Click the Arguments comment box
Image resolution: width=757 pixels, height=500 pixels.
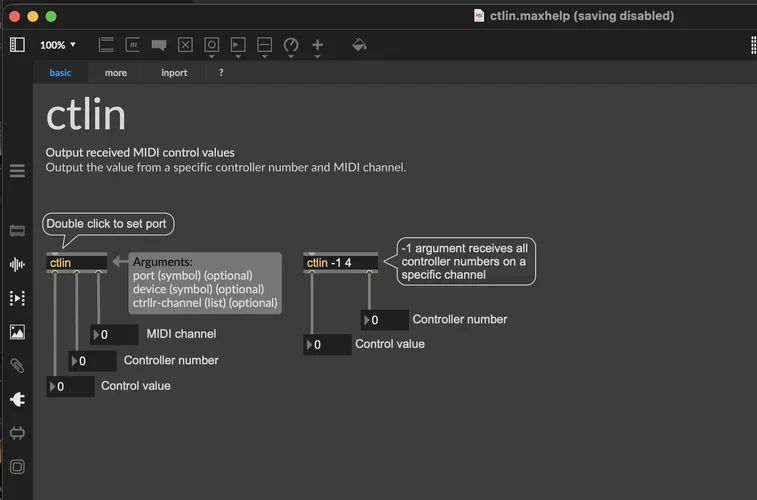205,283
